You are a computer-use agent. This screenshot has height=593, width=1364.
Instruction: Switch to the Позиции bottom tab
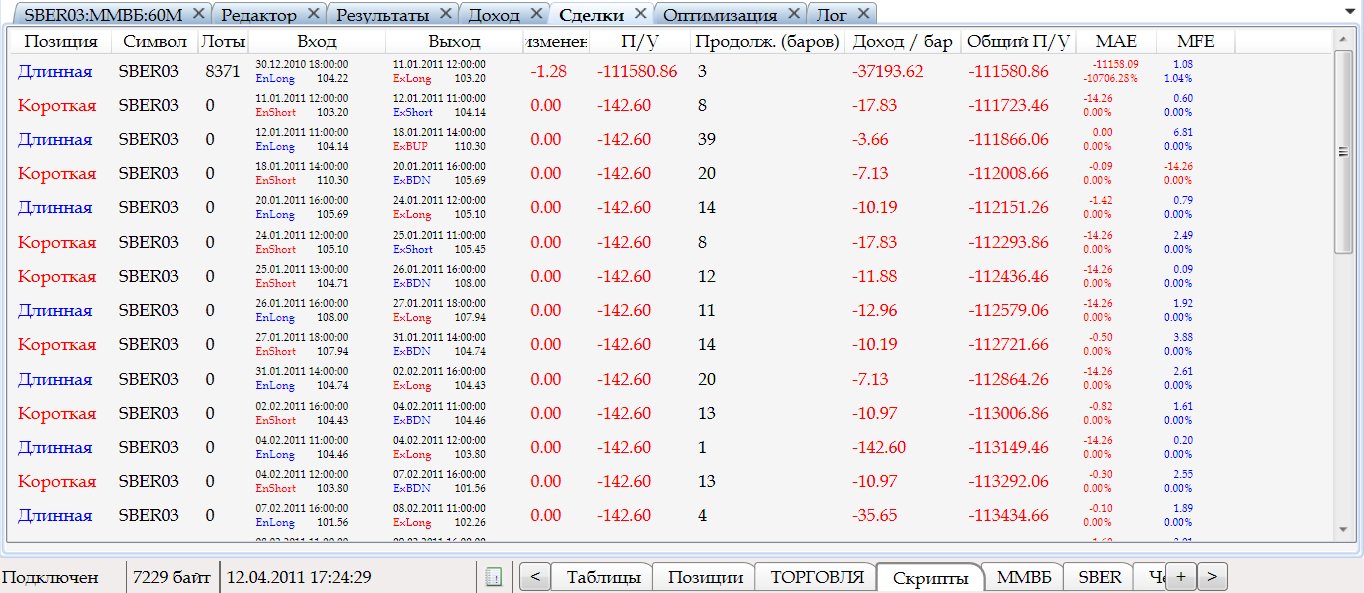[x=705, y=577]
